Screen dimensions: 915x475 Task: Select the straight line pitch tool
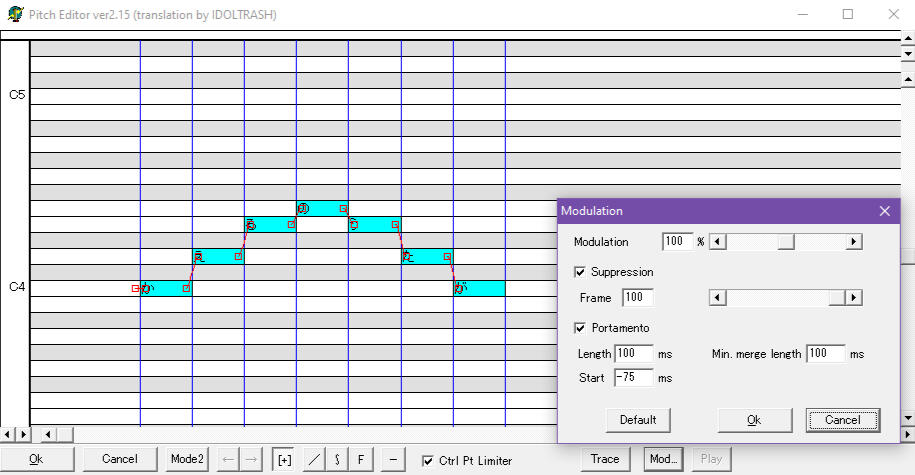point(314,459)
